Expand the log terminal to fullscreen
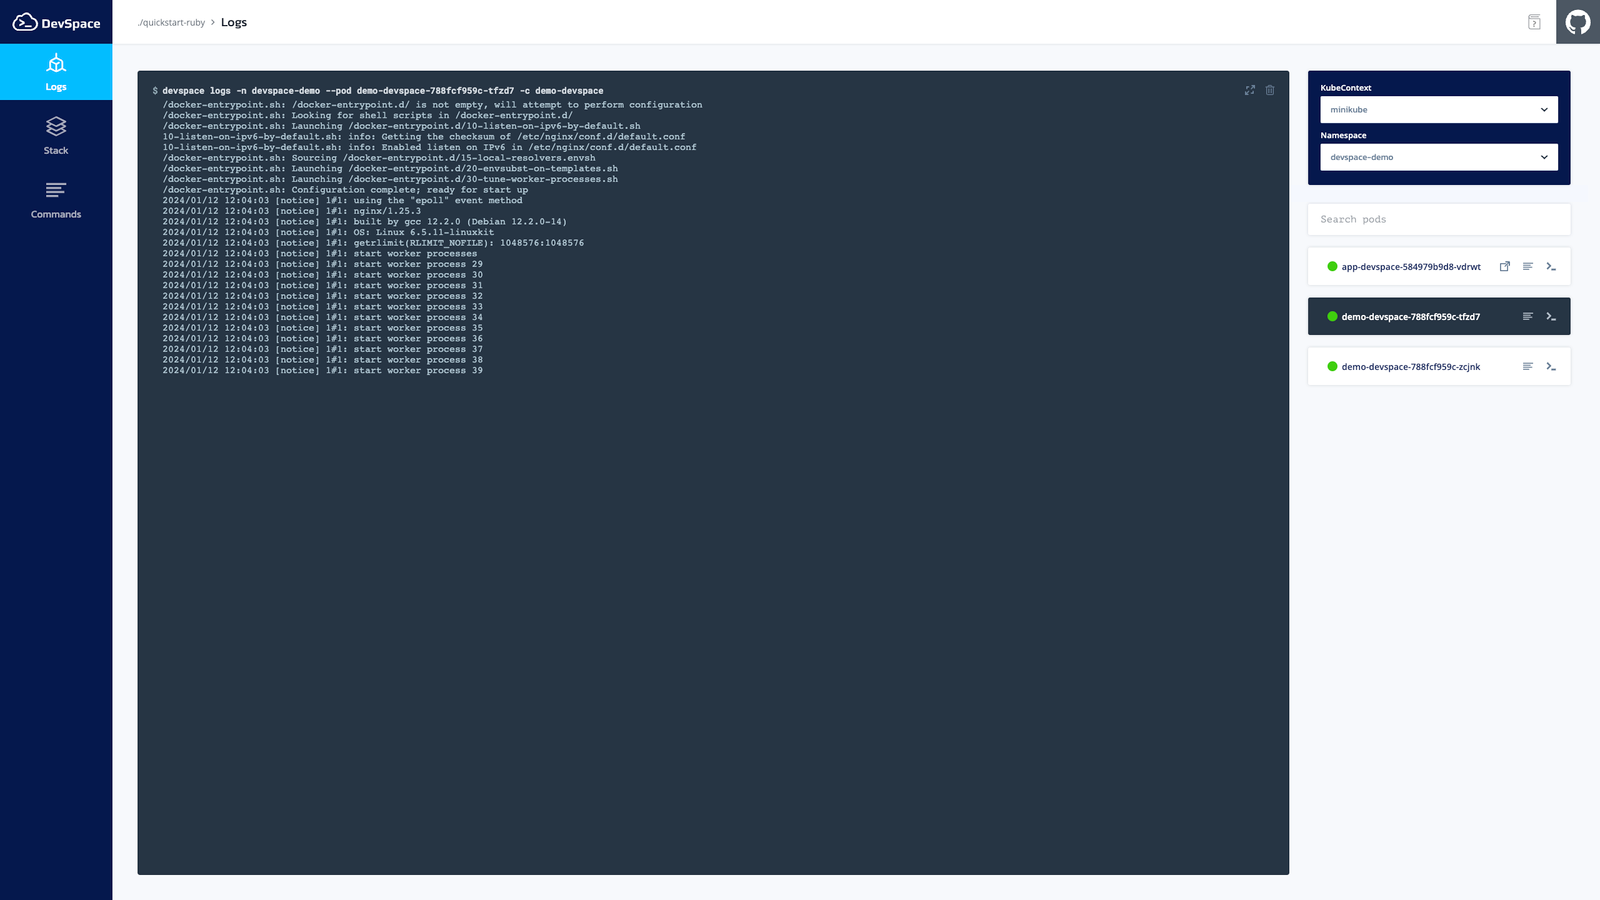The height and width of the screenshot is (900, 1600). (1249, 90)
